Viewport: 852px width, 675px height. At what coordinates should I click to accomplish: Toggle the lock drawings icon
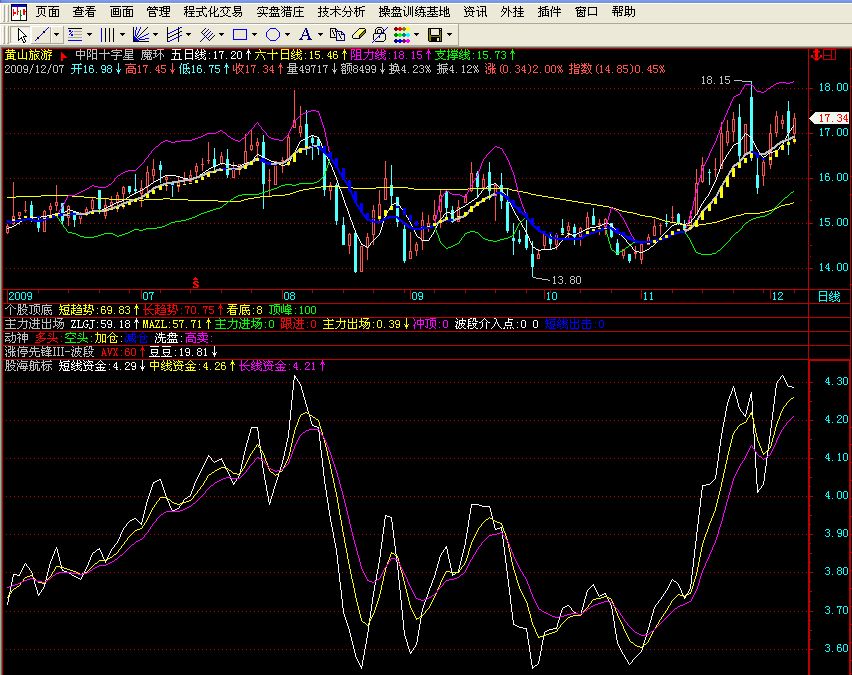380,34
